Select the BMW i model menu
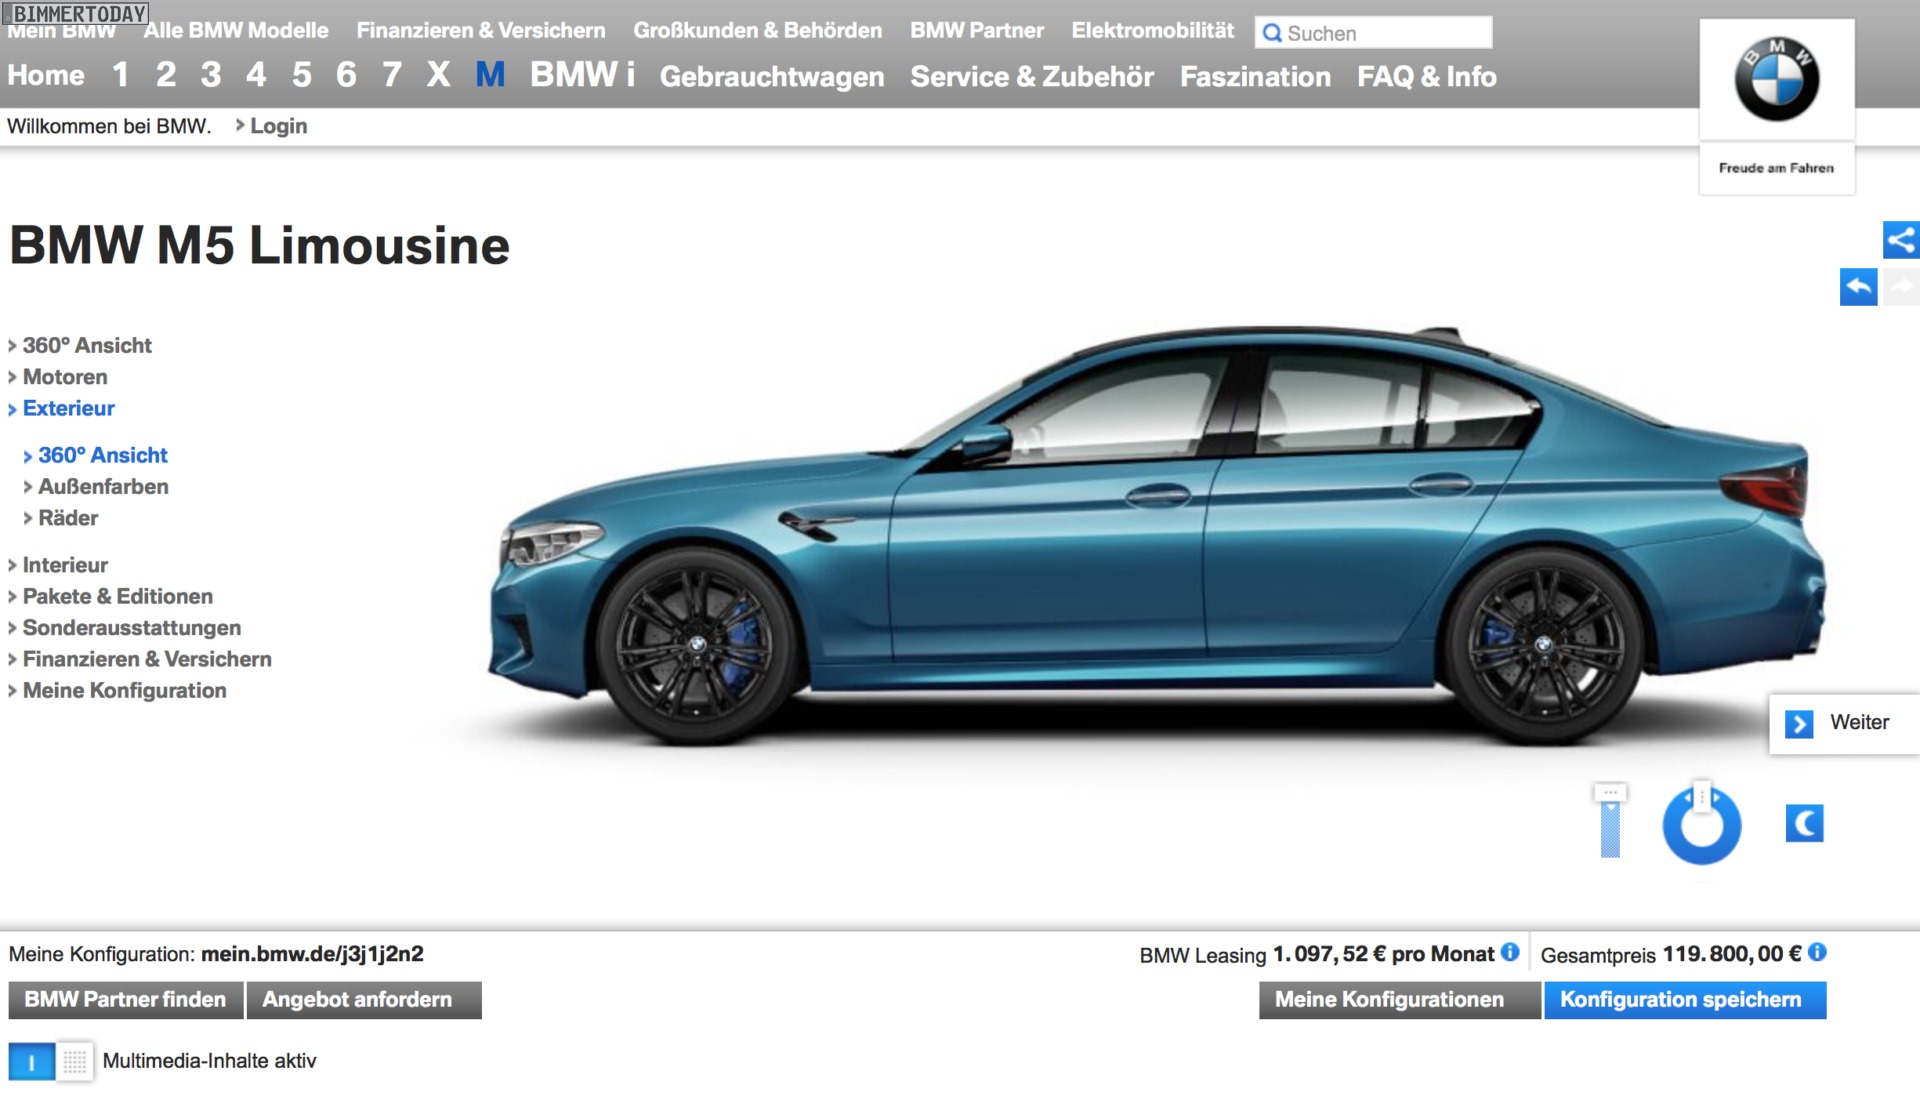The width and height of the screenshot is (1920, 1118). (582, 75)
